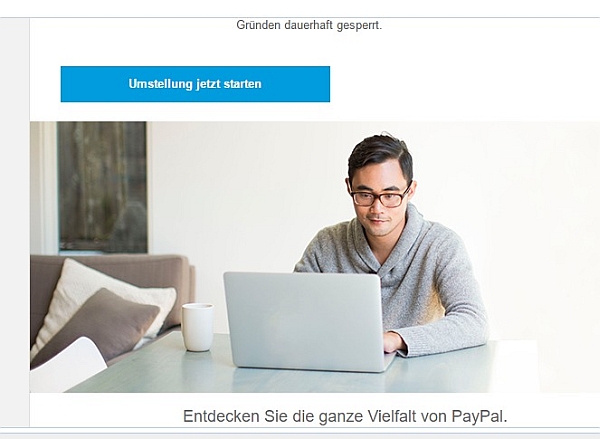
Task: Click the 'Gründen dauerhaft gesperrt.' text line
Action: pyautogui.click(x=309, y=25)
